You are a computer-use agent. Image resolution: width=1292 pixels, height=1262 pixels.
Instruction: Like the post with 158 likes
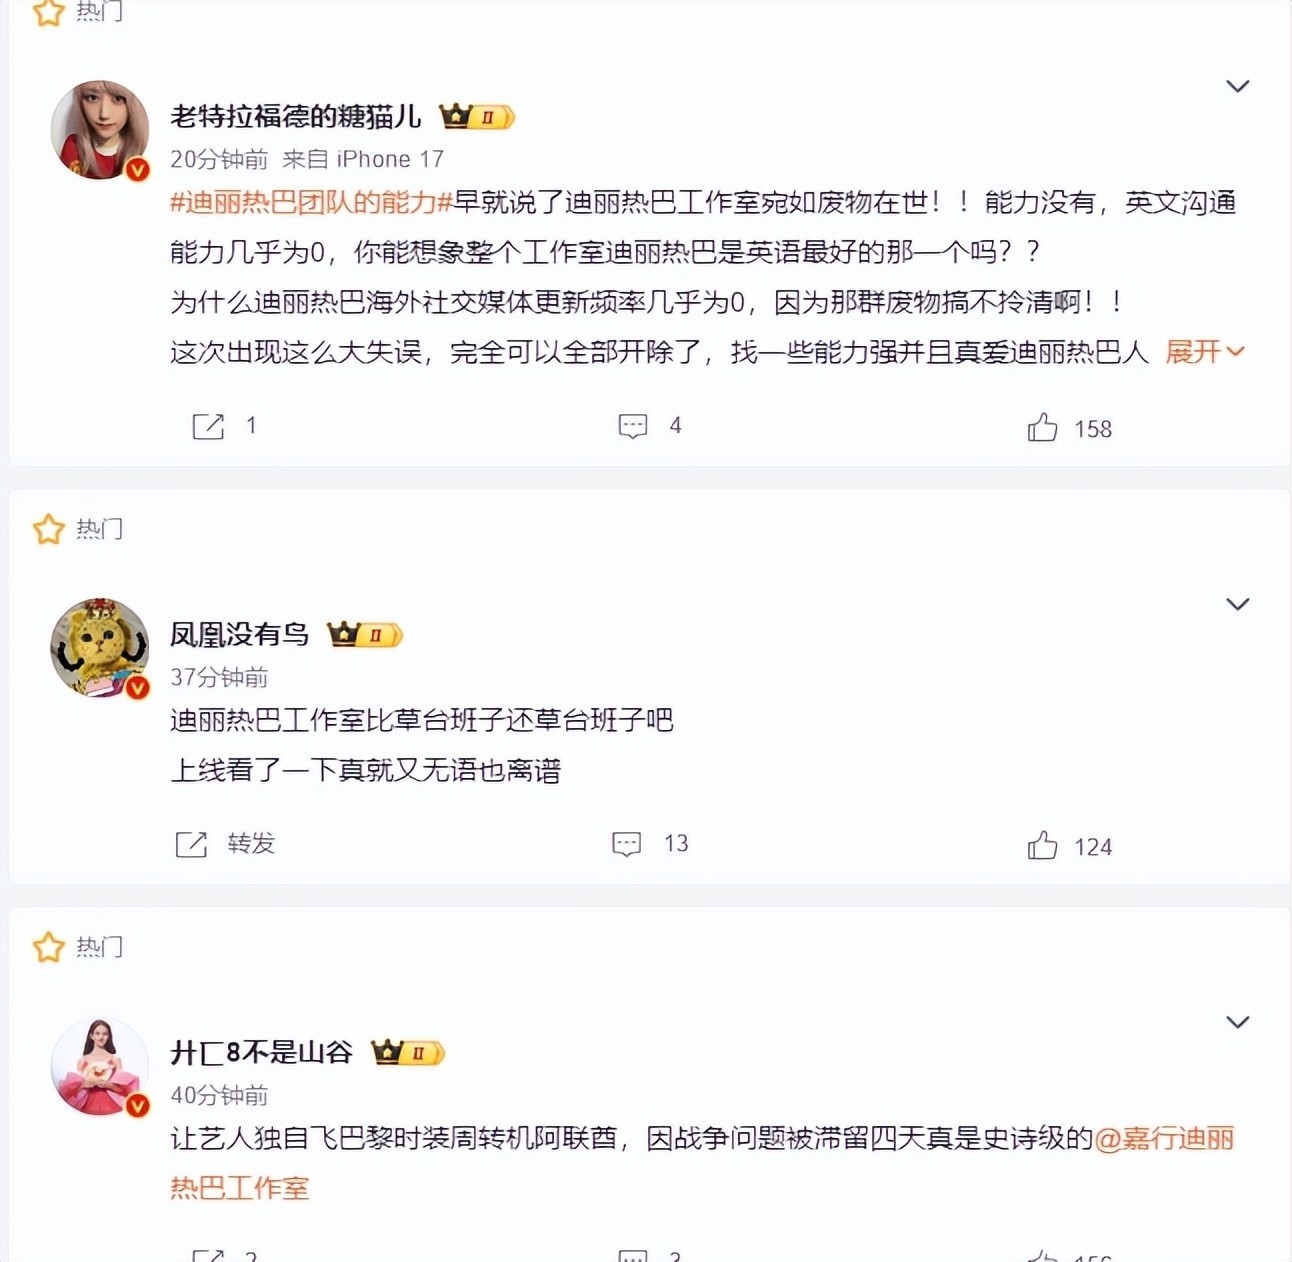[1042, 428]
